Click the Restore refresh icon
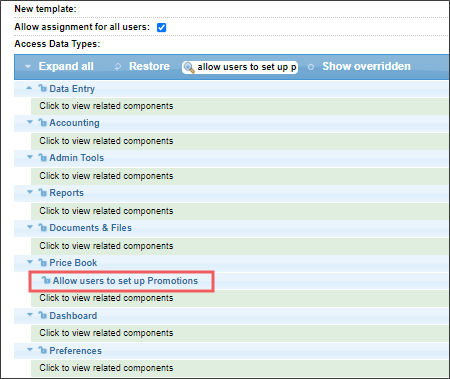Screen dimensions: 450x379 [118, 67]
